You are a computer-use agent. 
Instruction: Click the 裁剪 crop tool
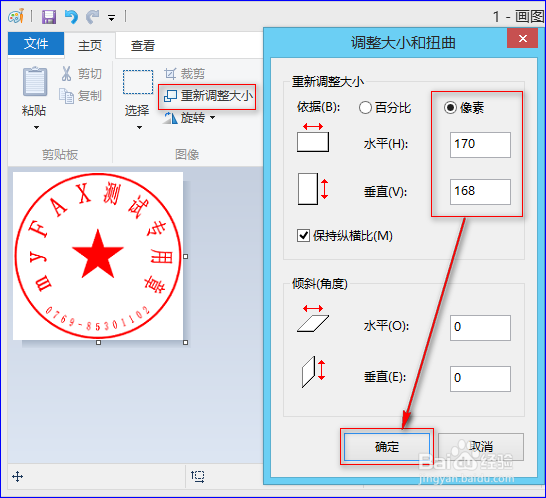[x=185, y=73]
